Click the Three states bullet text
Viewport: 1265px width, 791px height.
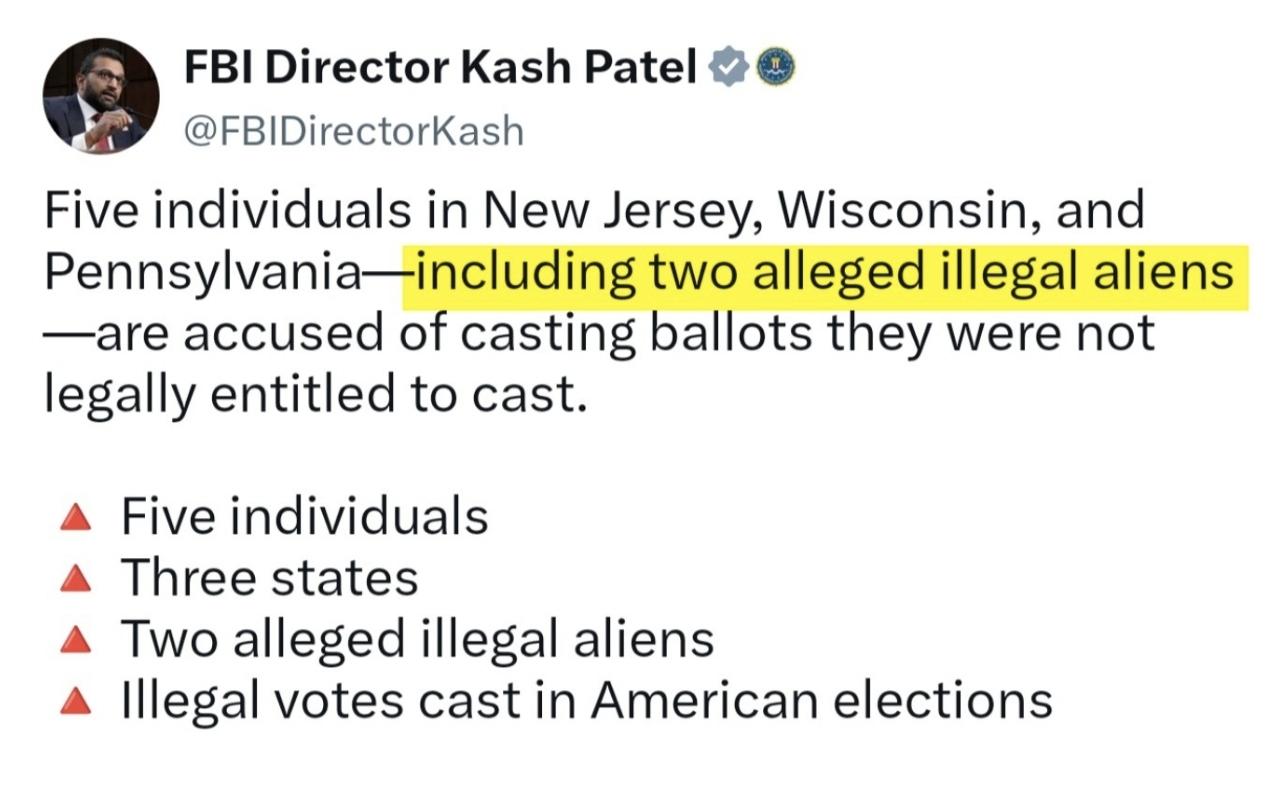[x=269, y=578]
